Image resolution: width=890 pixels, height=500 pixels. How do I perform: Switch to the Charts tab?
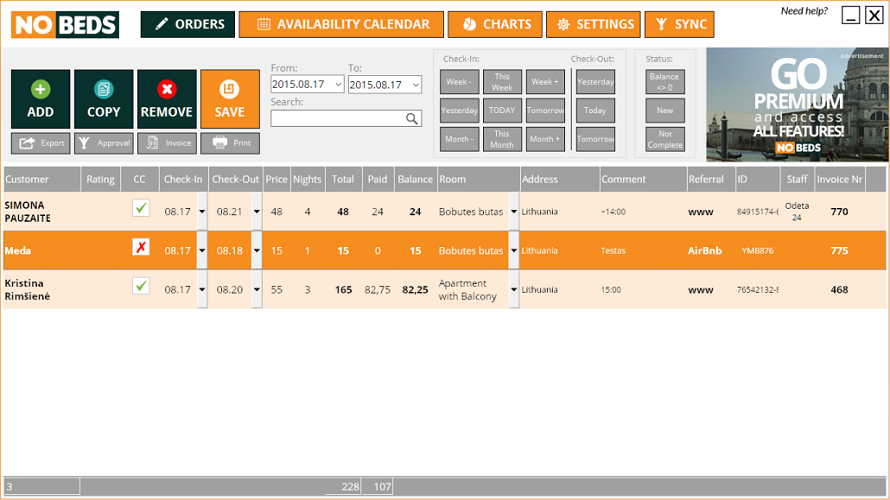495,24
